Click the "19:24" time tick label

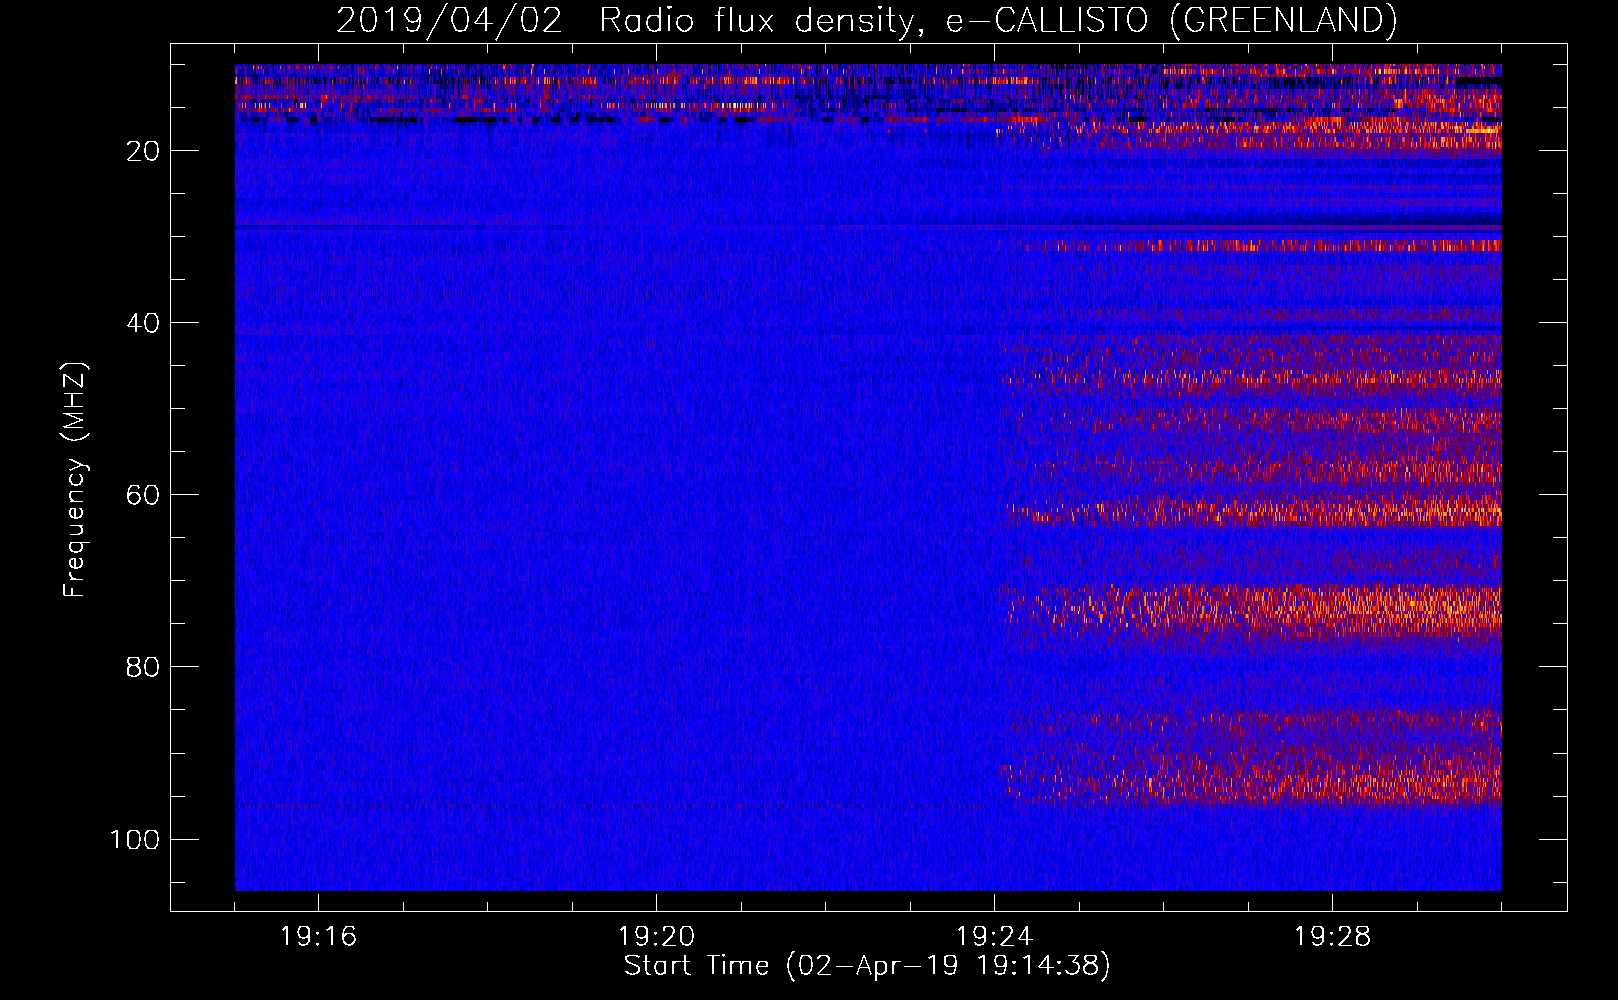pos(995,937)
